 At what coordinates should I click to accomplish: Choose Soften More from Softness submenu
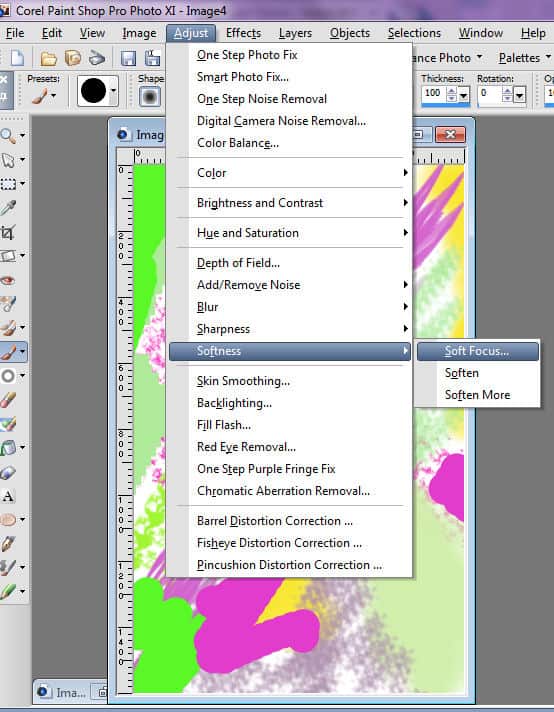[x=478, y=395]
